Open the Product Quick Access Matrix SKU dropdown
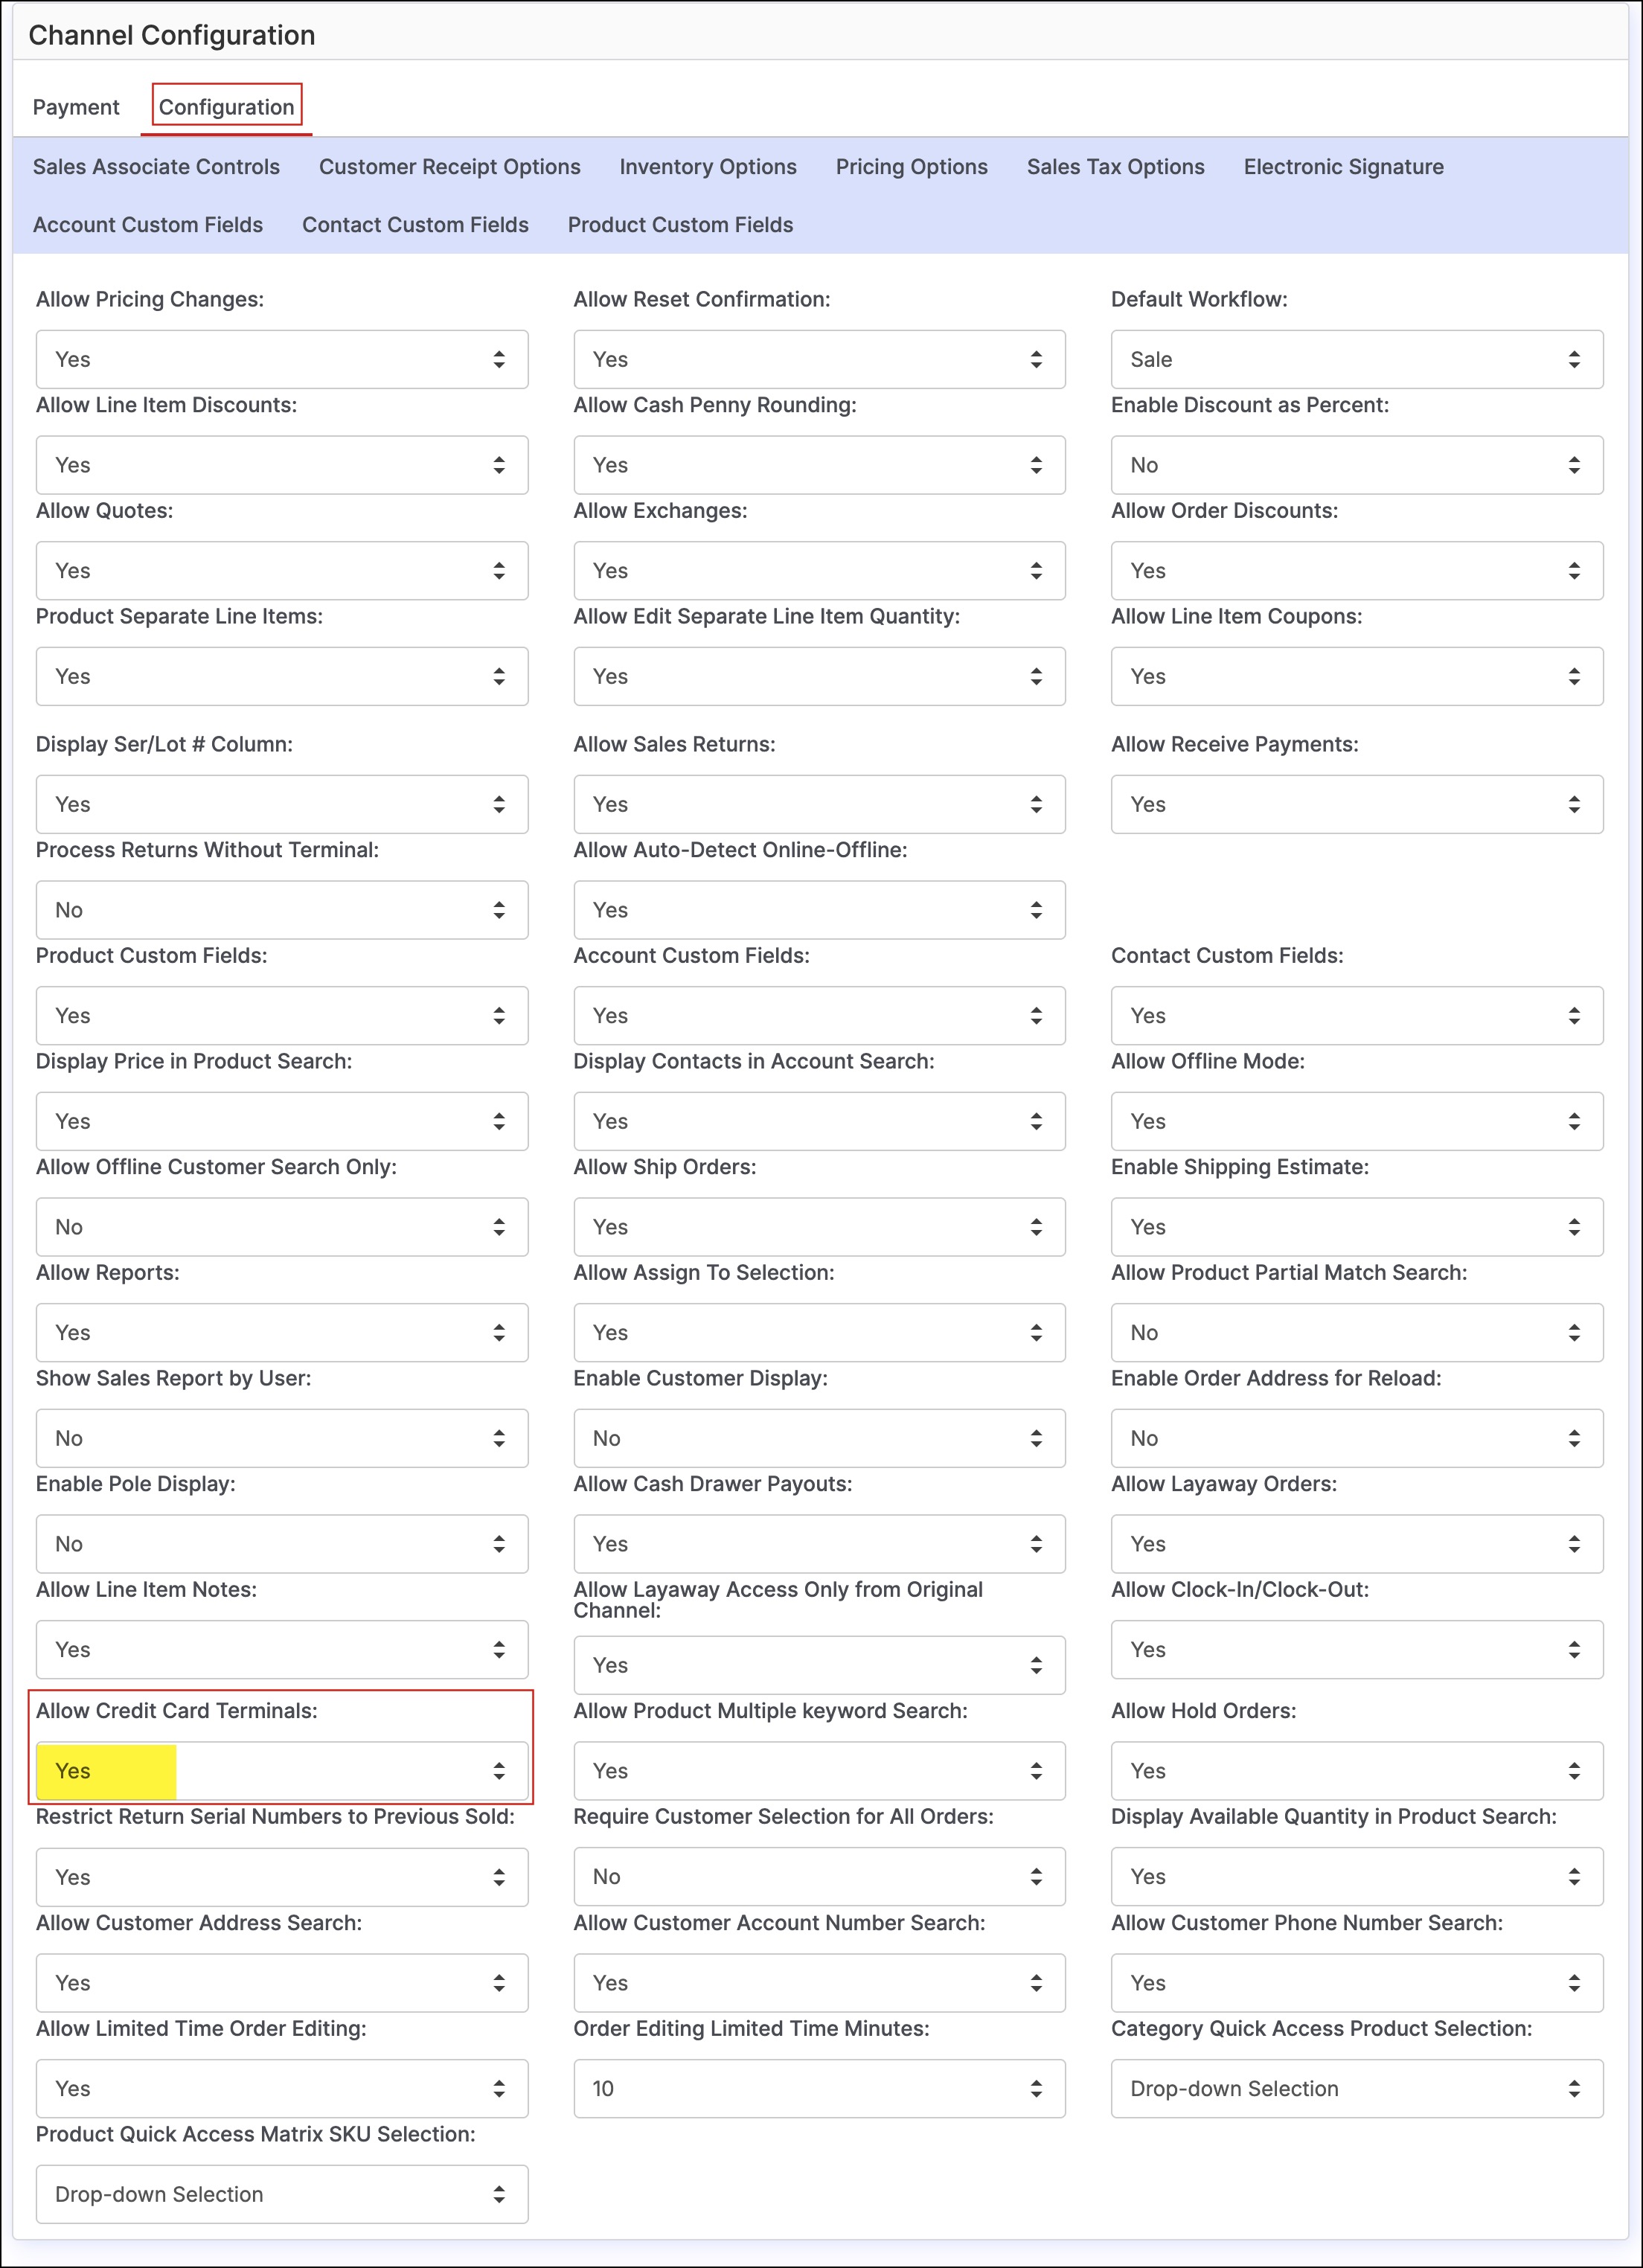This screenshot has width=1643, height=2268. tap(281, 2194)
